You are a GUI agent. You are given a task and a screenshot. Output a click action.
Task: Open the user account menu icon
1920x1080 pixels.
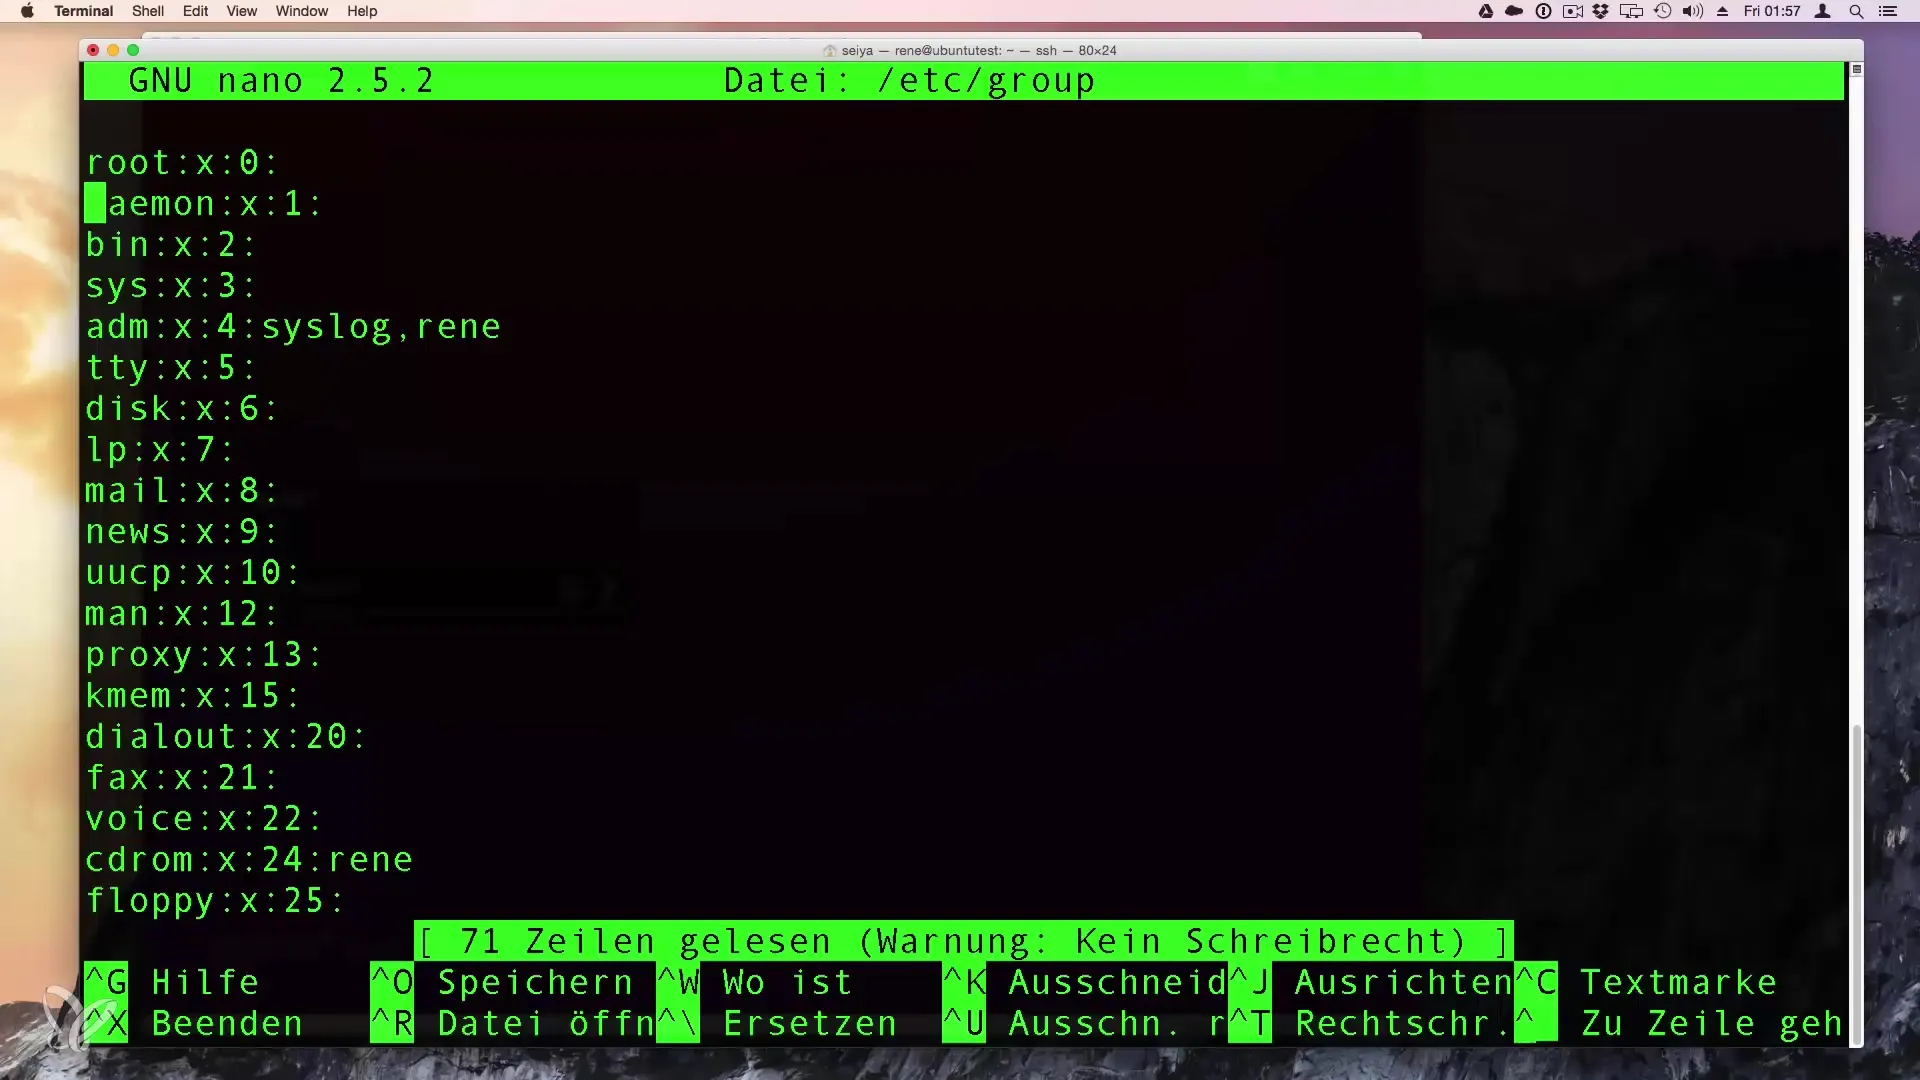[1823, 11]
